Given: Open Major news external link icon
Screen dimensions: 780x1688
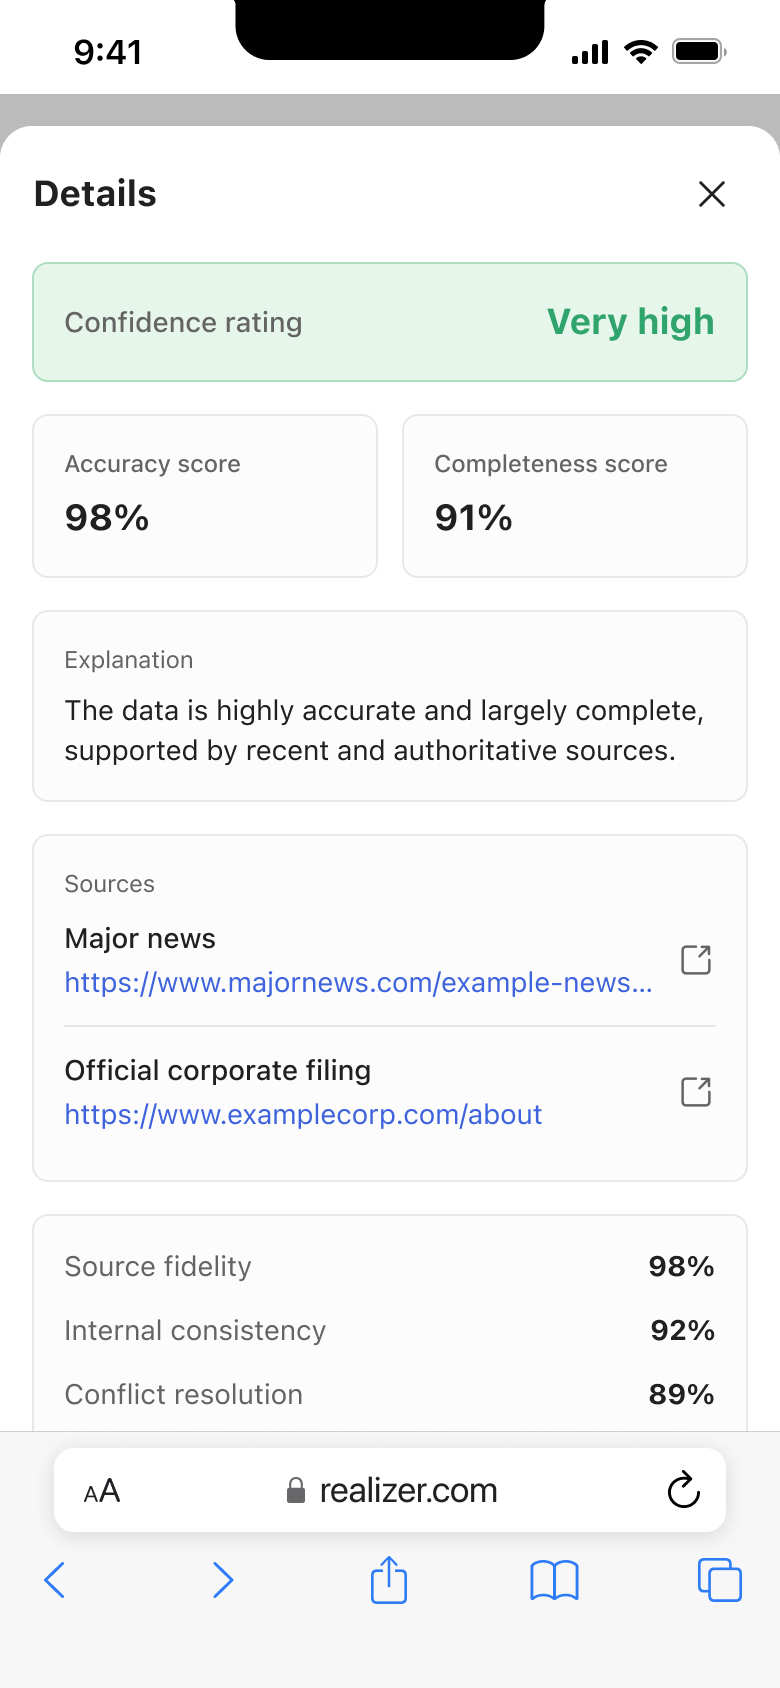Looking at the screenshot, I should click(695, 960).
